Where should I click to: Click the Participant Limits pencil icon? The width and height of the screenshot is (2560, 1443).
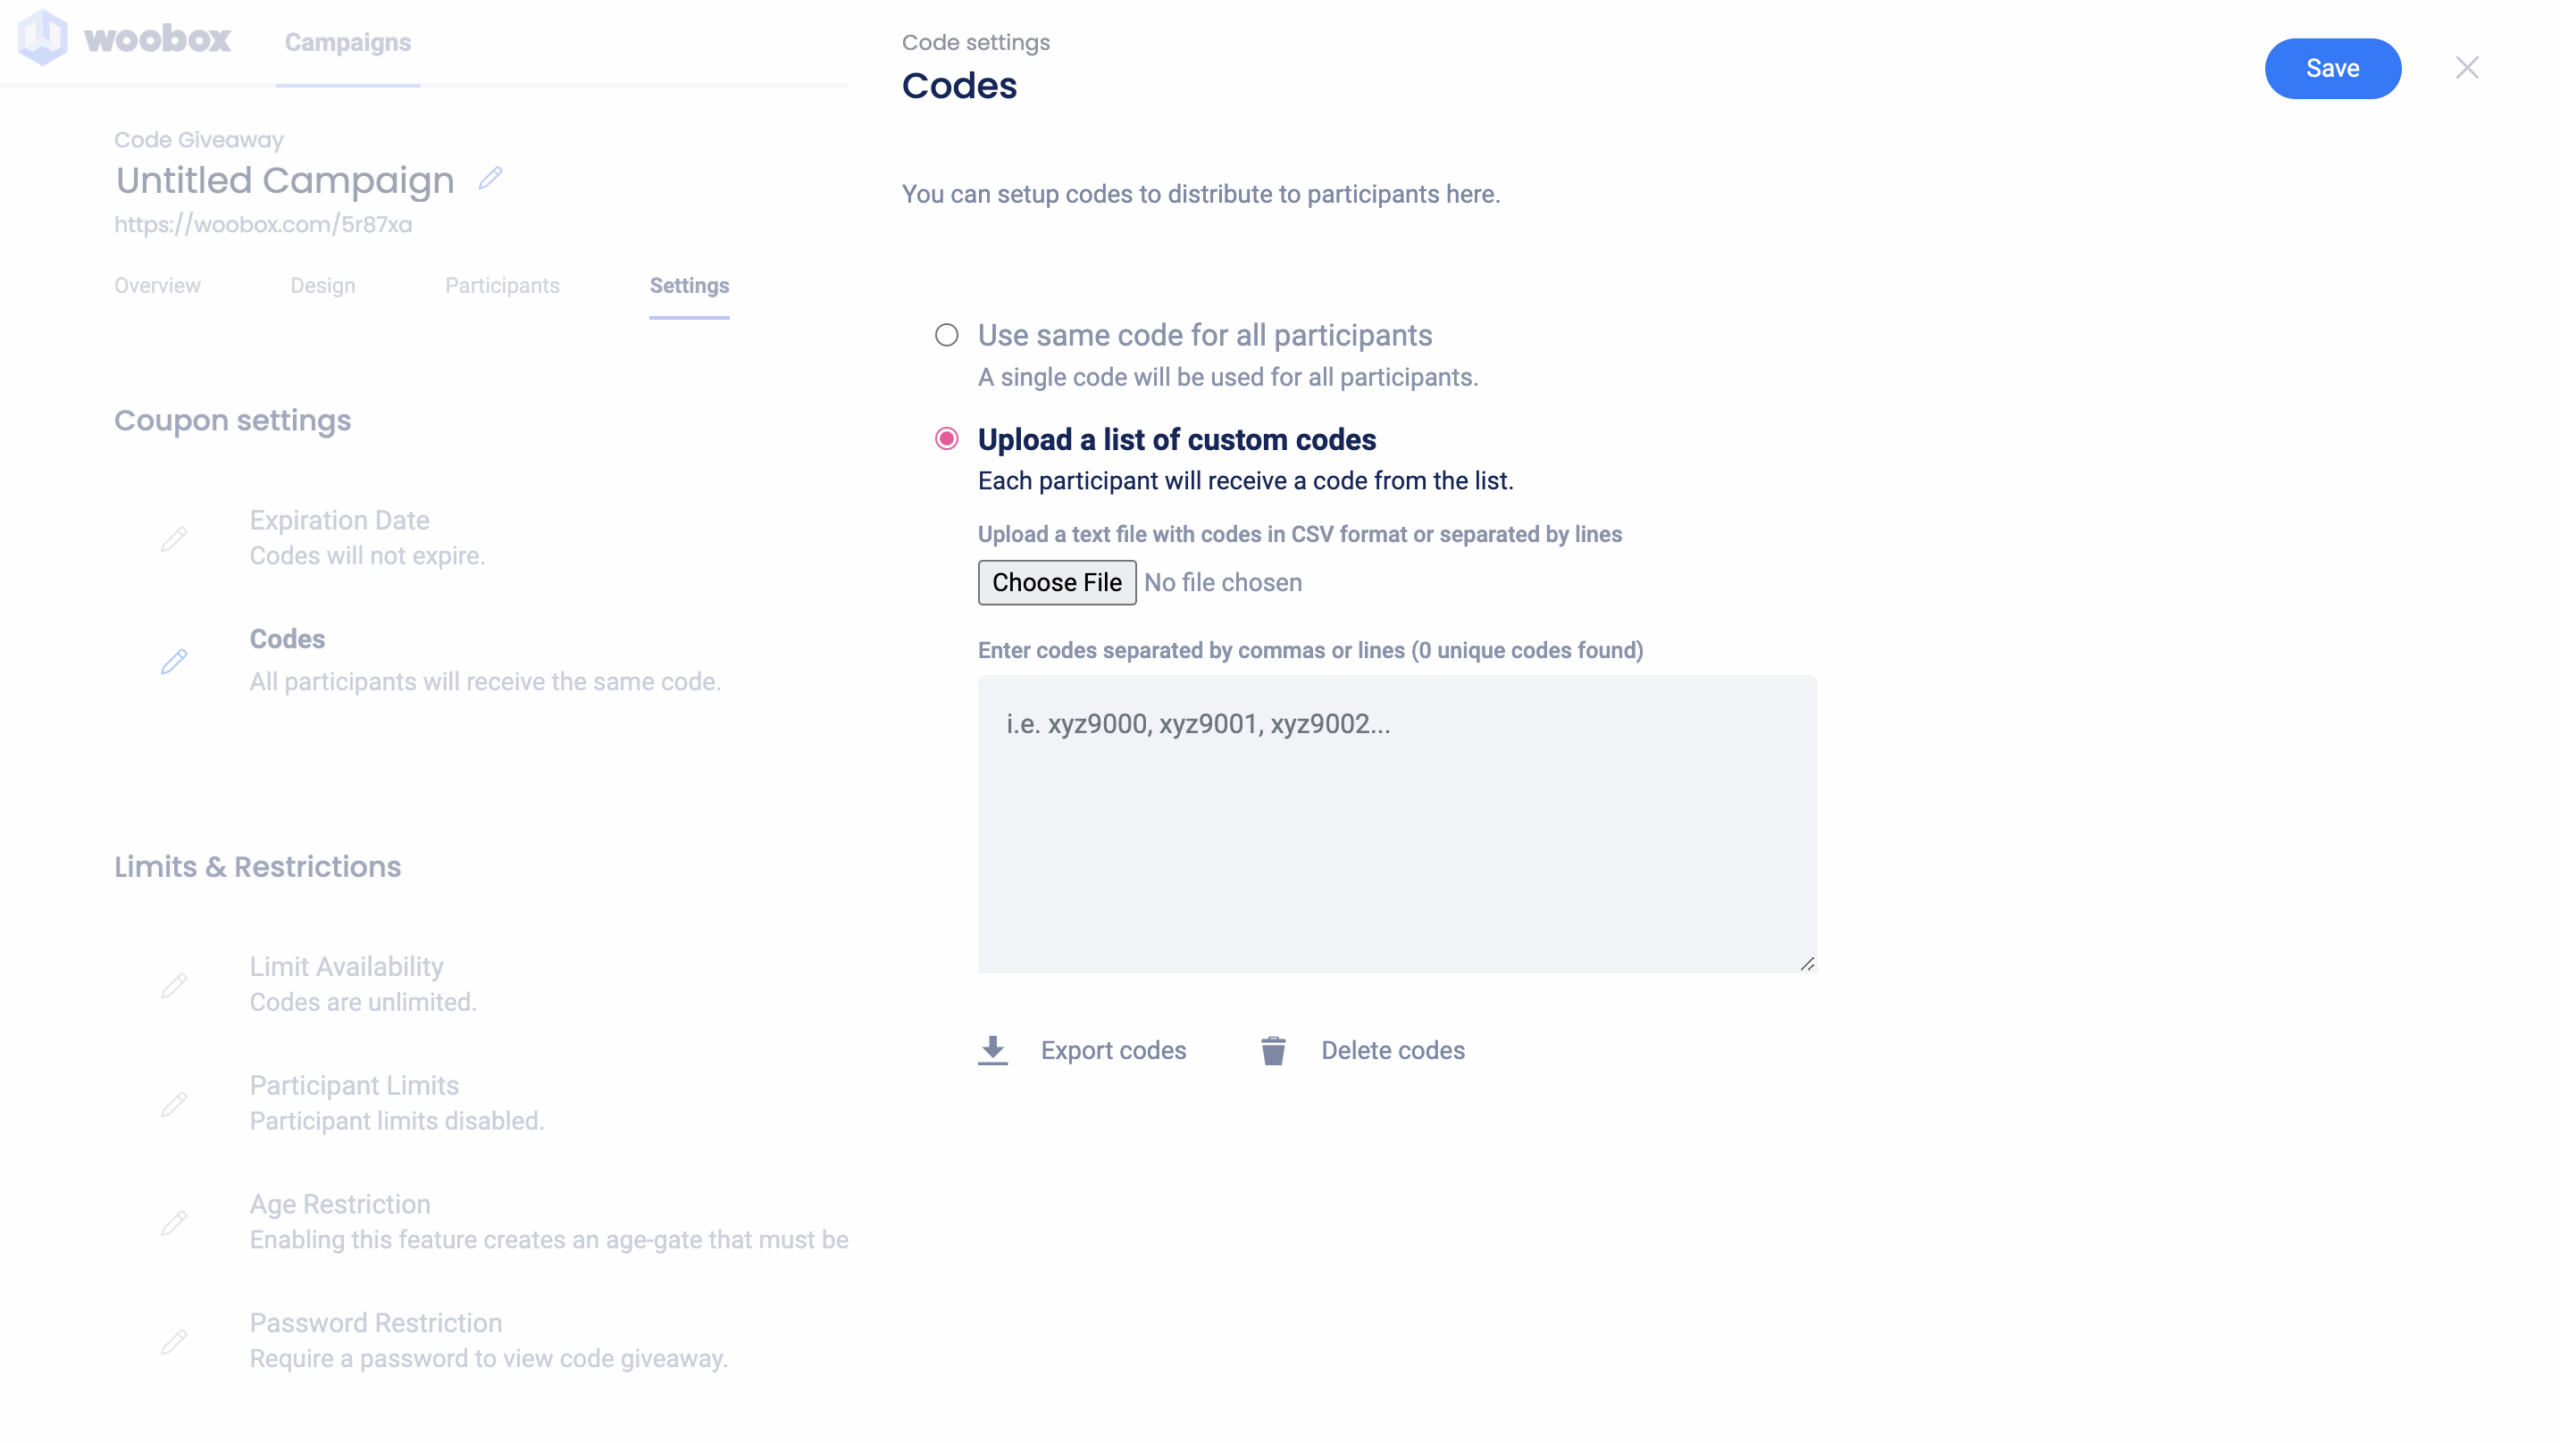(174, 1104)
